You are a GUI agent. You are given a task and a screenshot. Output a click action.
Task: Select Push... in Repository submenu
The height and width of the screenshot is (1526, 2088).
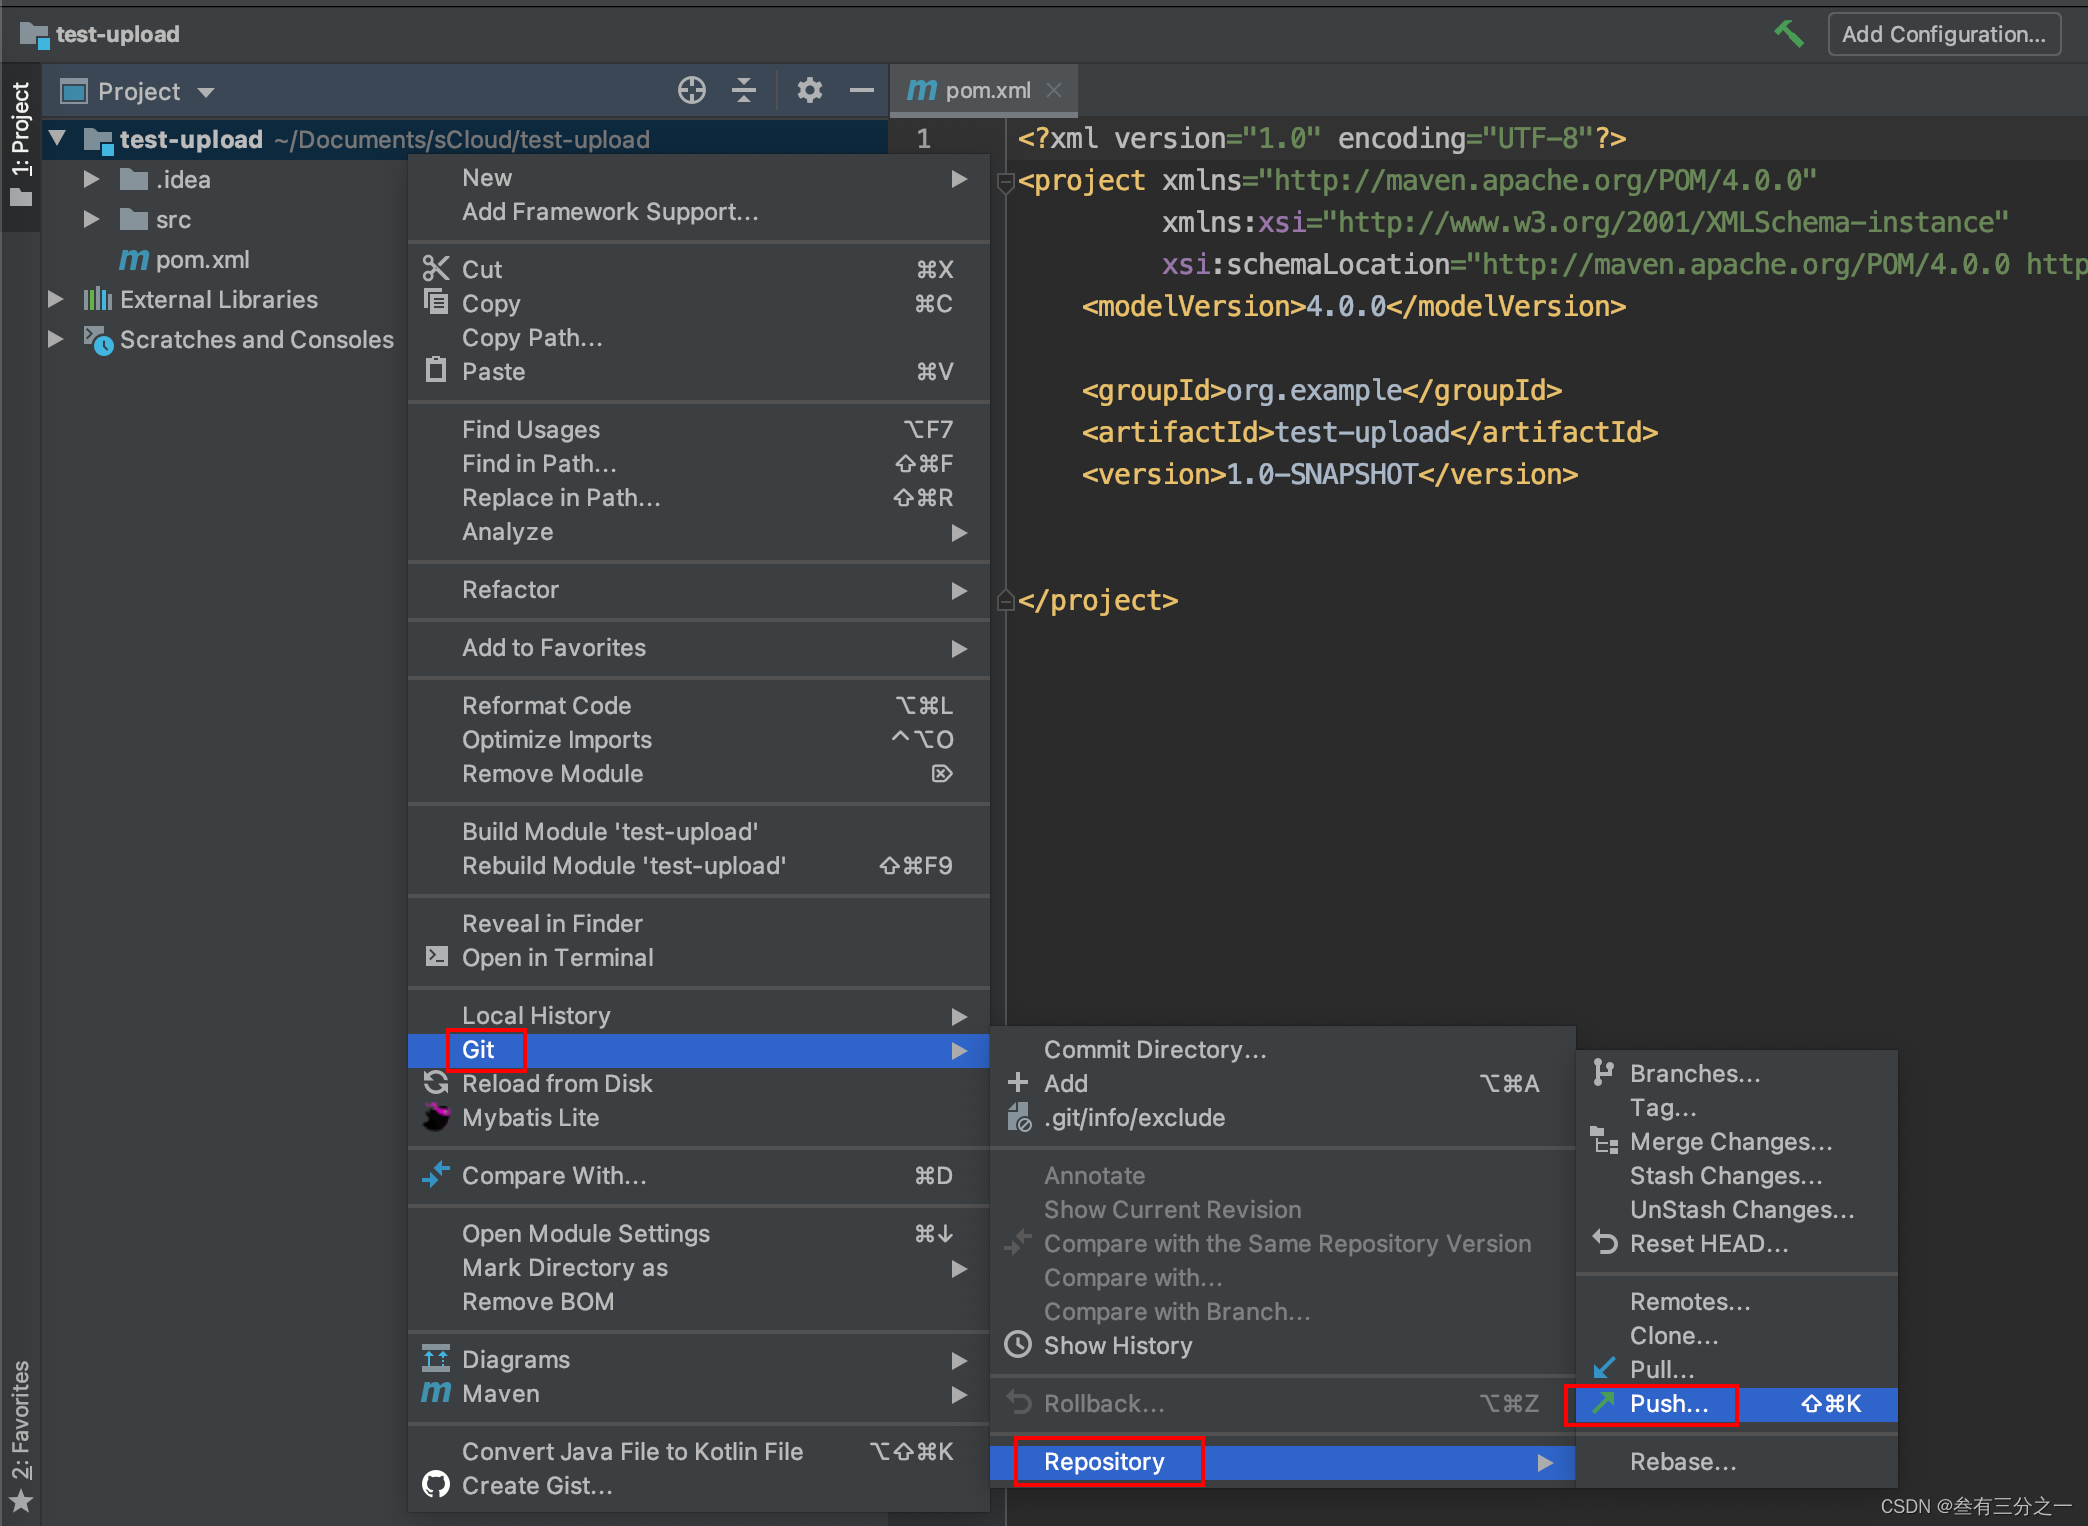pos(1668,1404)
